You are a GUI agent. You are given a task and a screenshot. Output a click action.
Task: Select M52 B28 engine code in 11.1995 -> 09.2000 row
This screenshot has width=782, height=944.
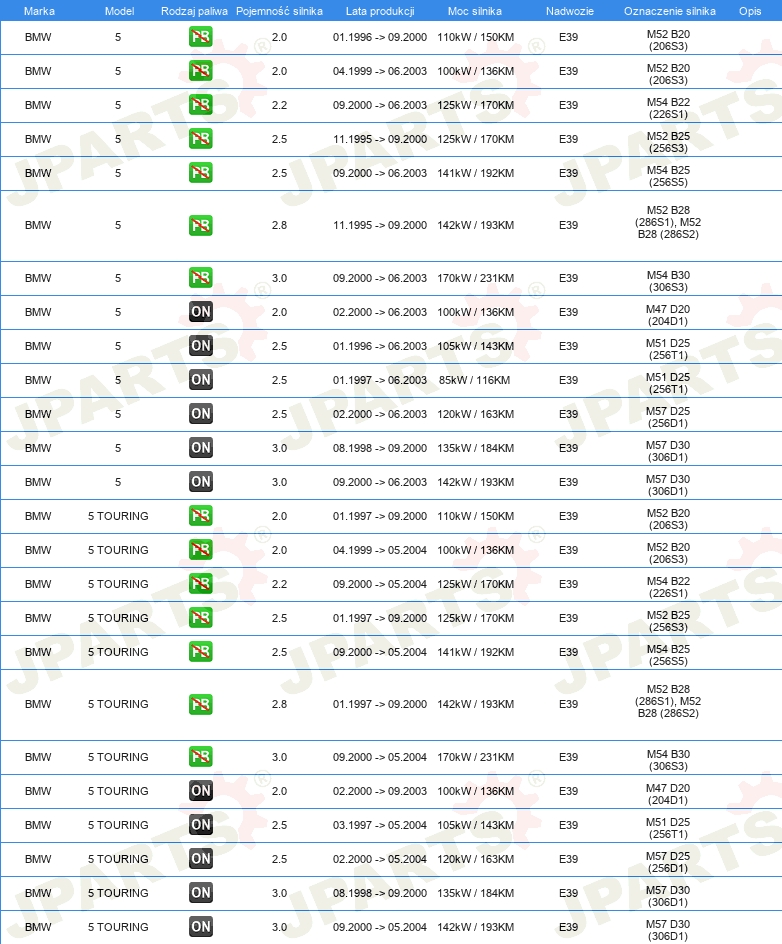click(668, 222)
